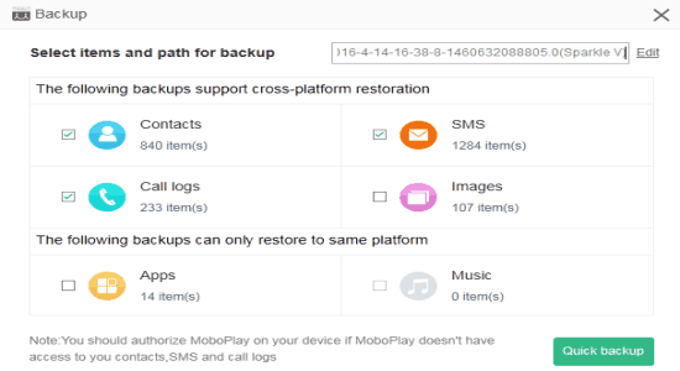Click the yellow Apps grid icon

coord(107,286)
